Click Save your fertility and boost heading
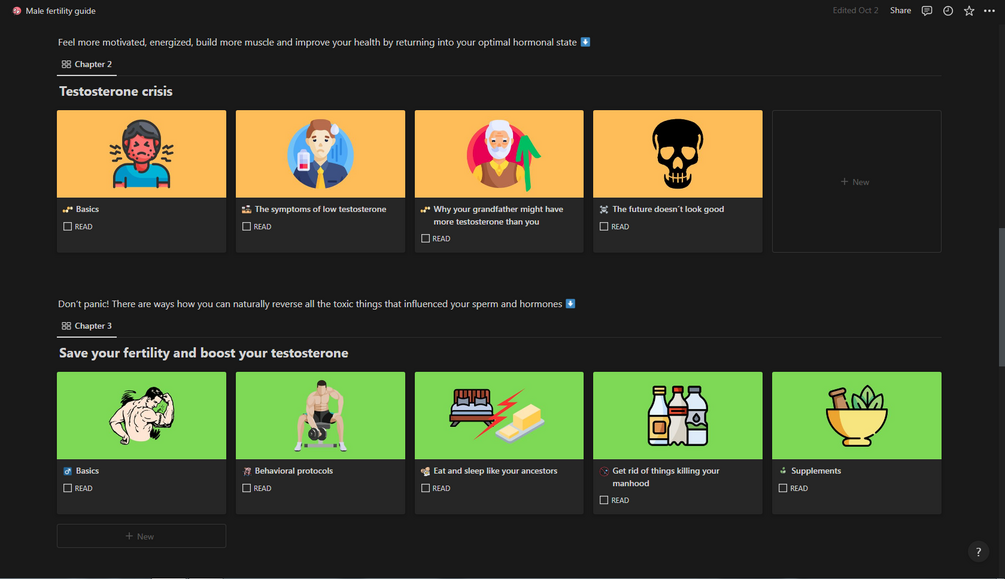Viewport: 1005px width, 579px height. [204, 353]
